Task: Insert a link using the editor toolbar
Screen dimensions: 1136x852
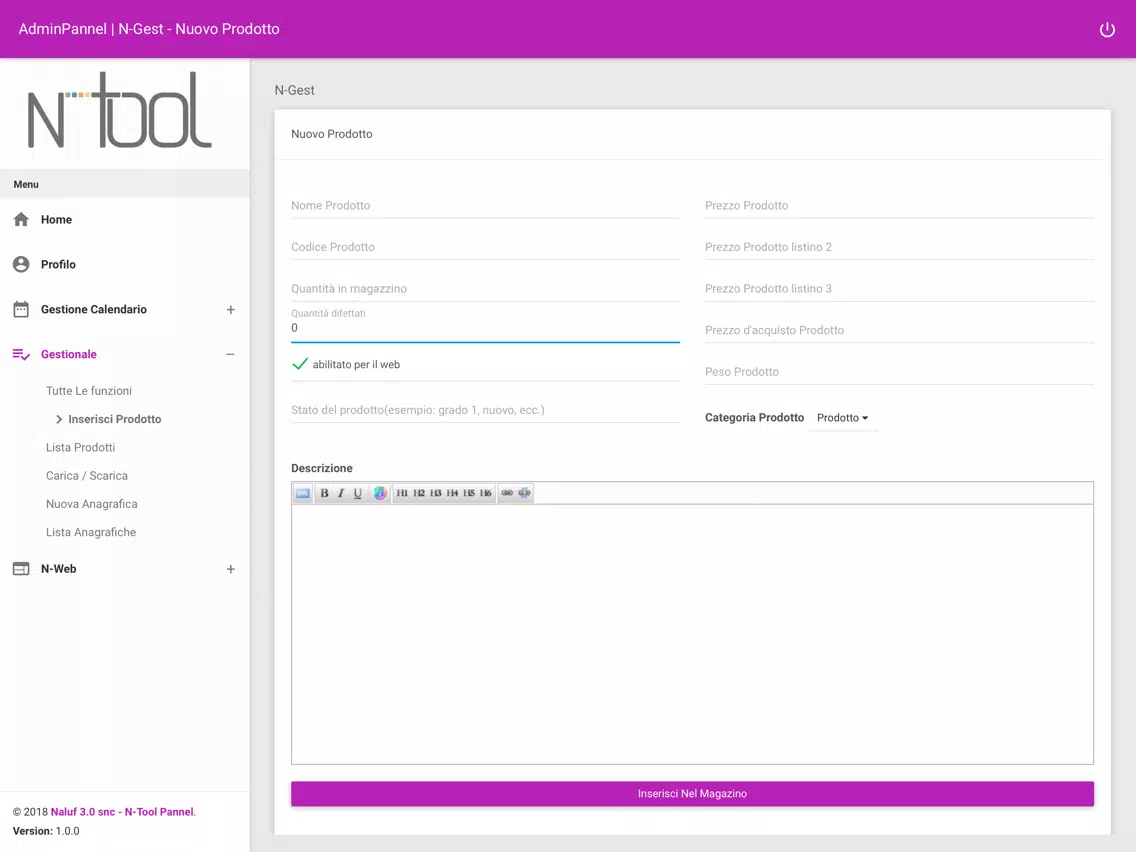Action: tap(507, 493)
